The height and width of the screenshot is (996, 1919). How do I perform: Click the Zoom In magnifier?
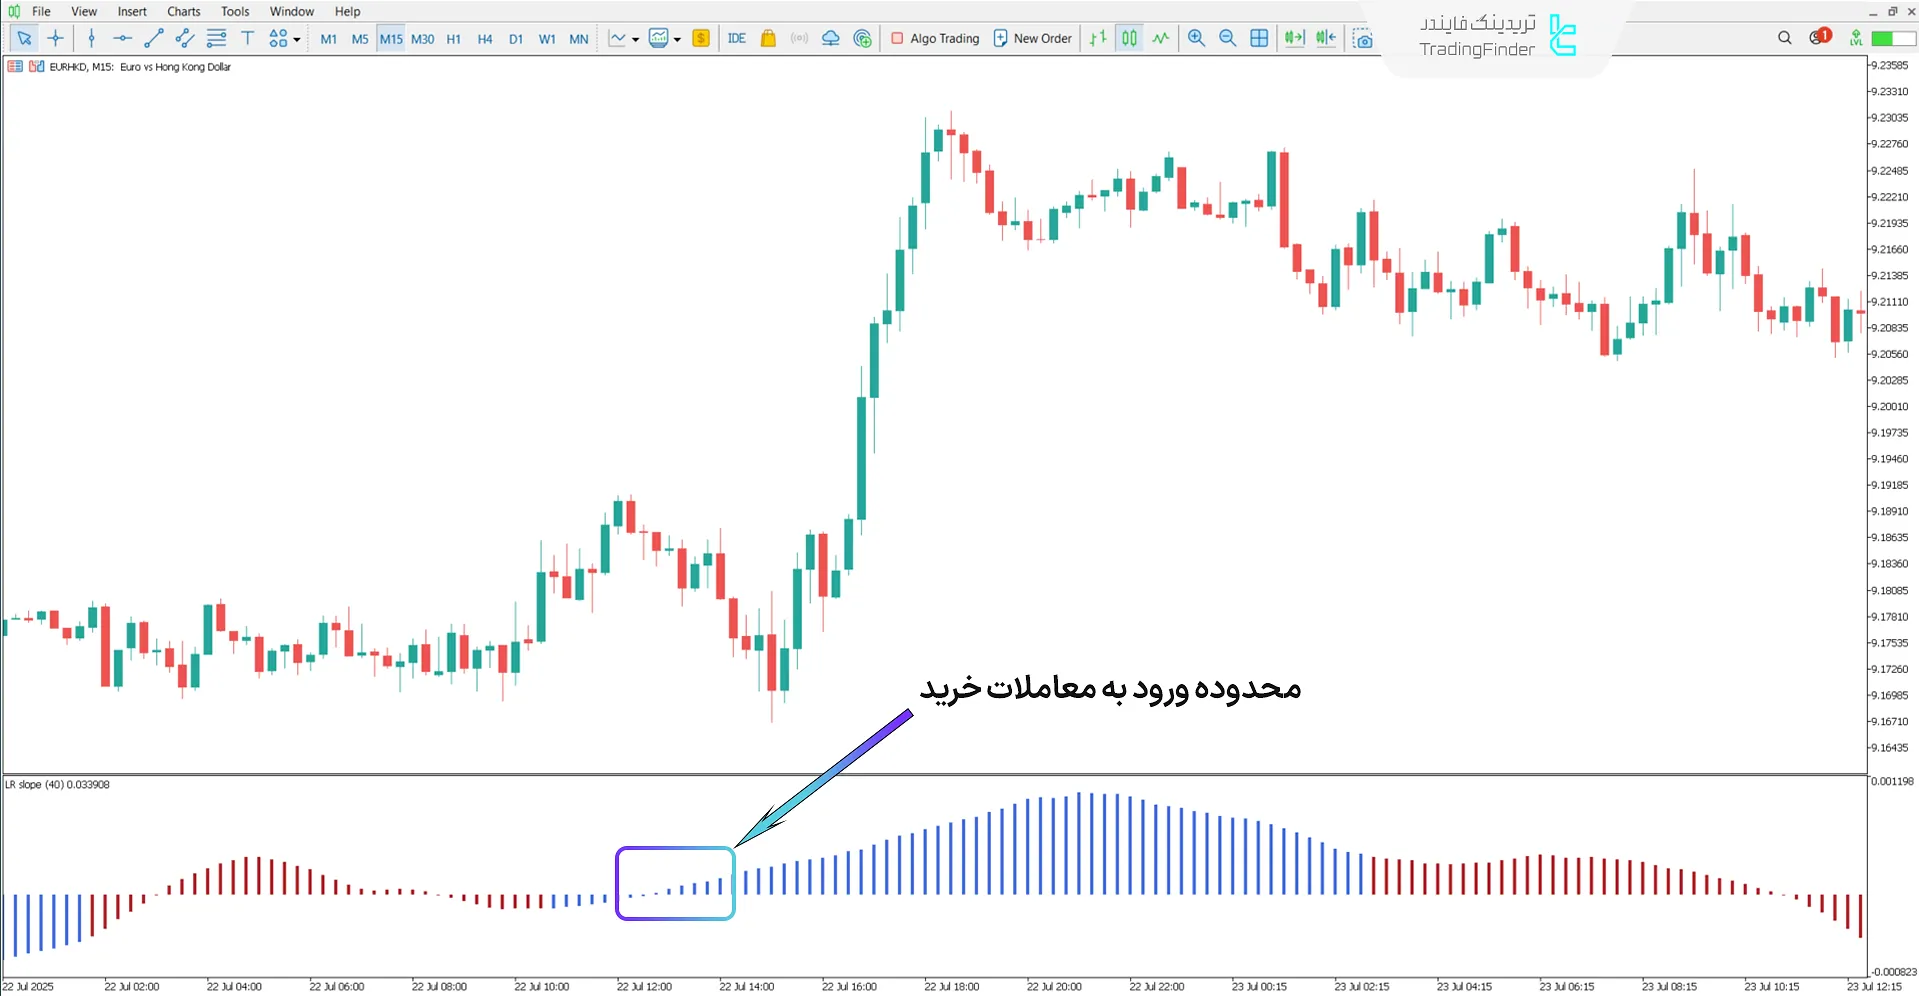click(x=1196, y=38)
